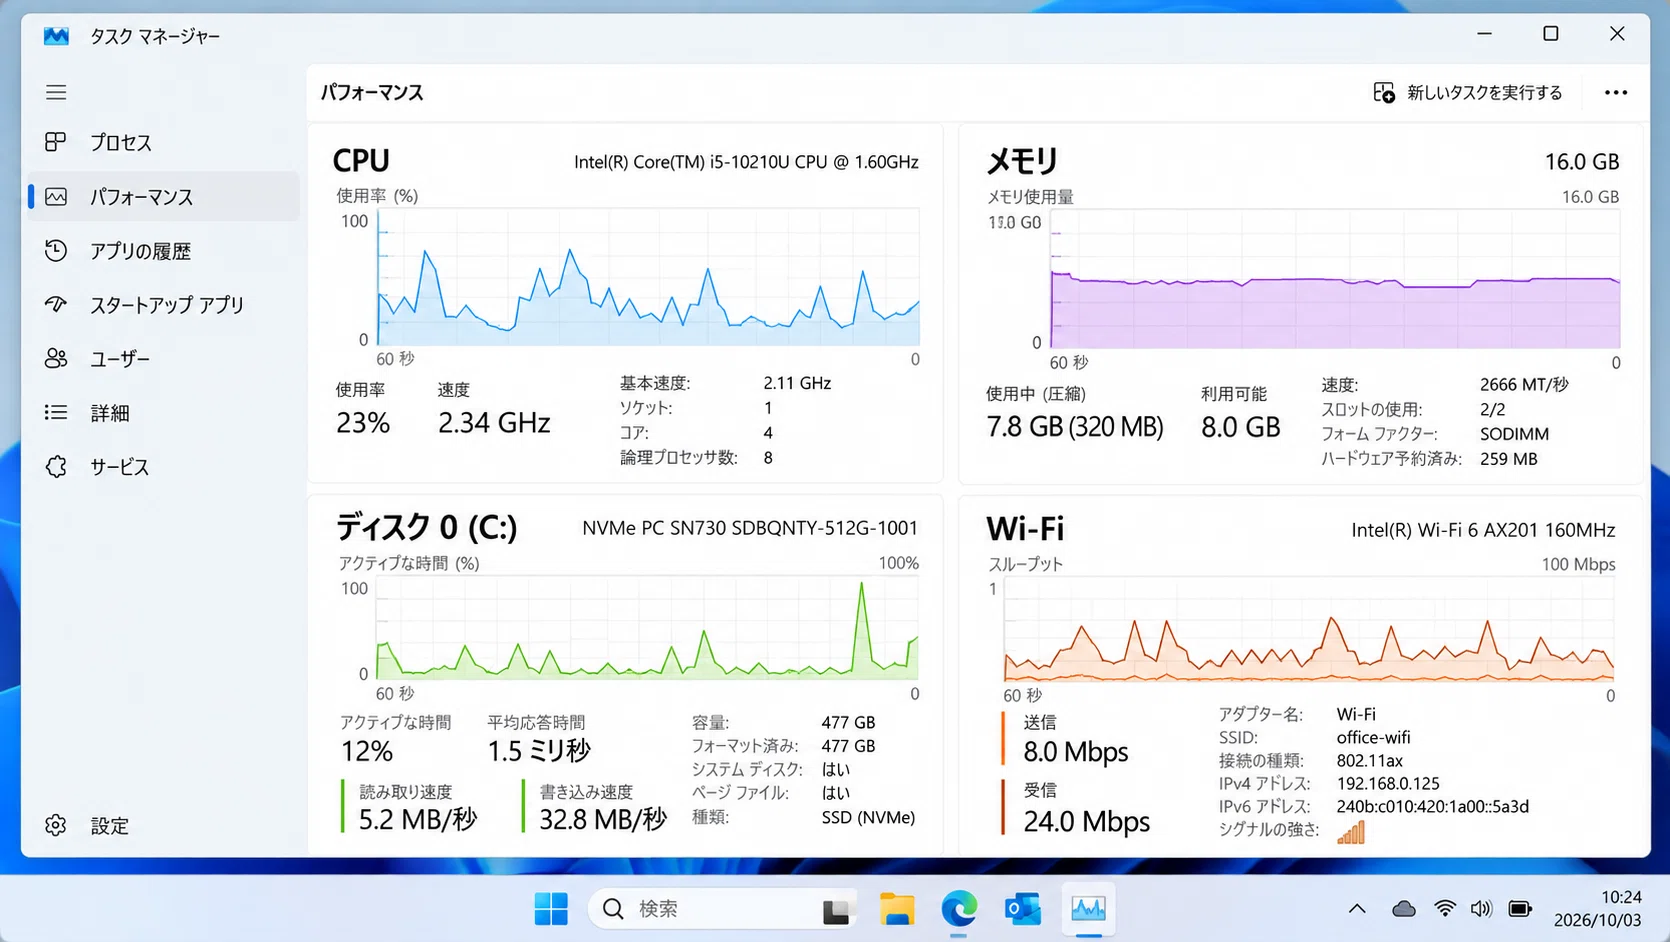The height and width of the screenshot is (942, 1670).
Task: Click the 設定 gear icon
Action: click(56, 825)
